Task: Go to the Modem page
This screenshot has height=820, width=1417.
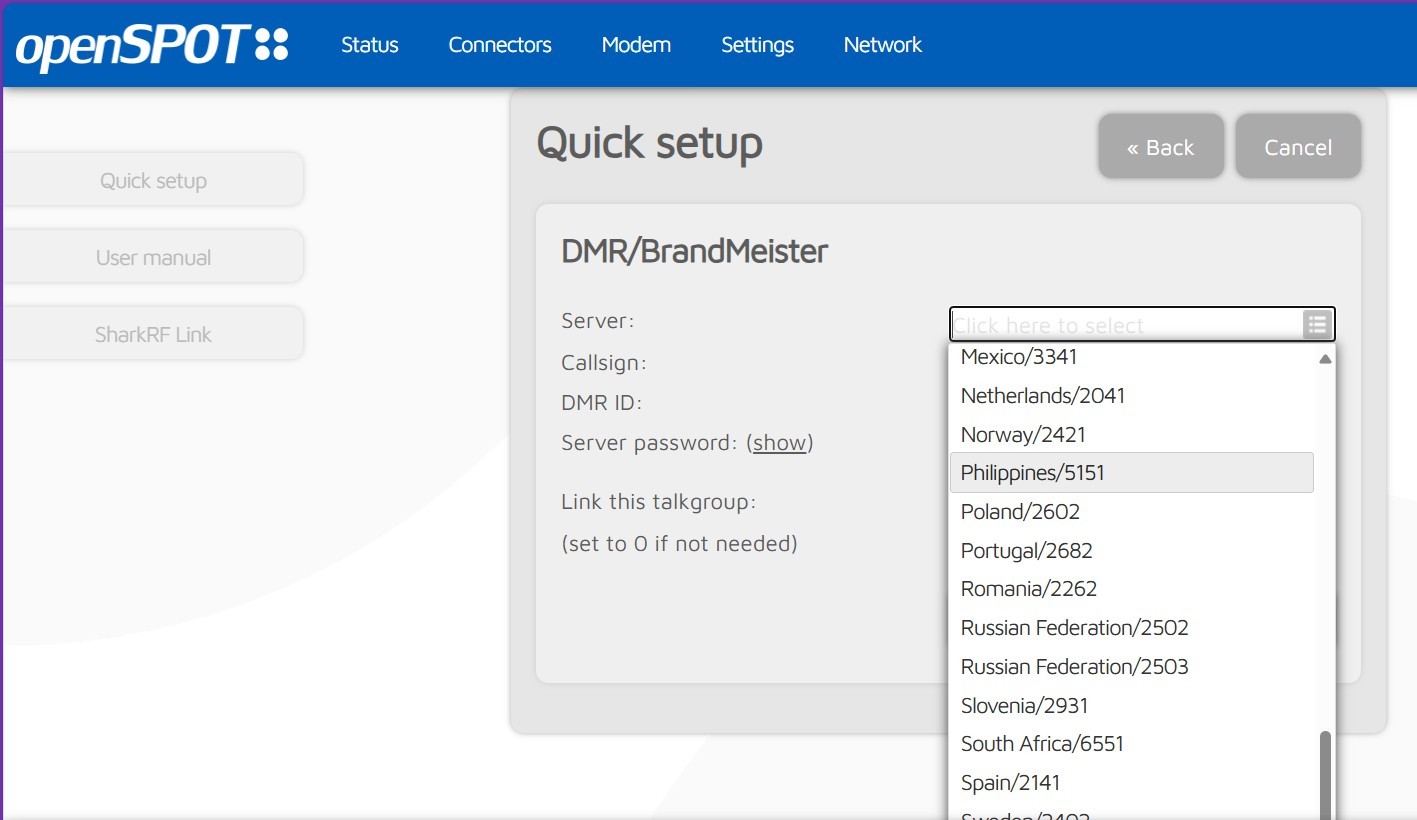Action: click(x=636, y=45)
